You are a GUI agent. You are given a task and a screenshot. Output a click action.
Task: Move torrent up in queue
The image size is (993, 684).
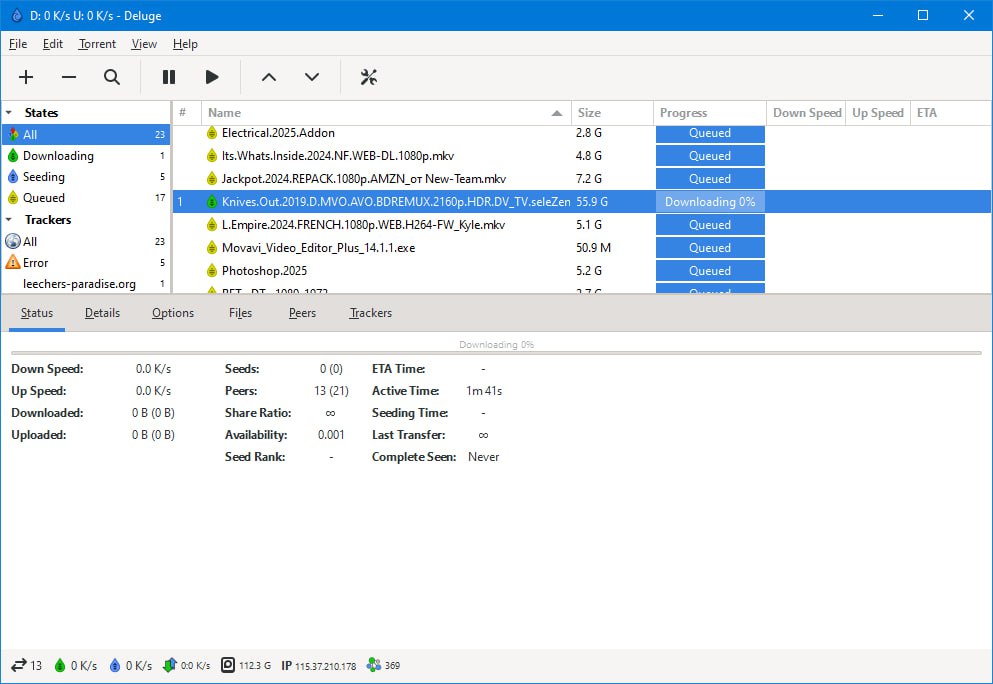pyautogui.click(x=268, y=77)
